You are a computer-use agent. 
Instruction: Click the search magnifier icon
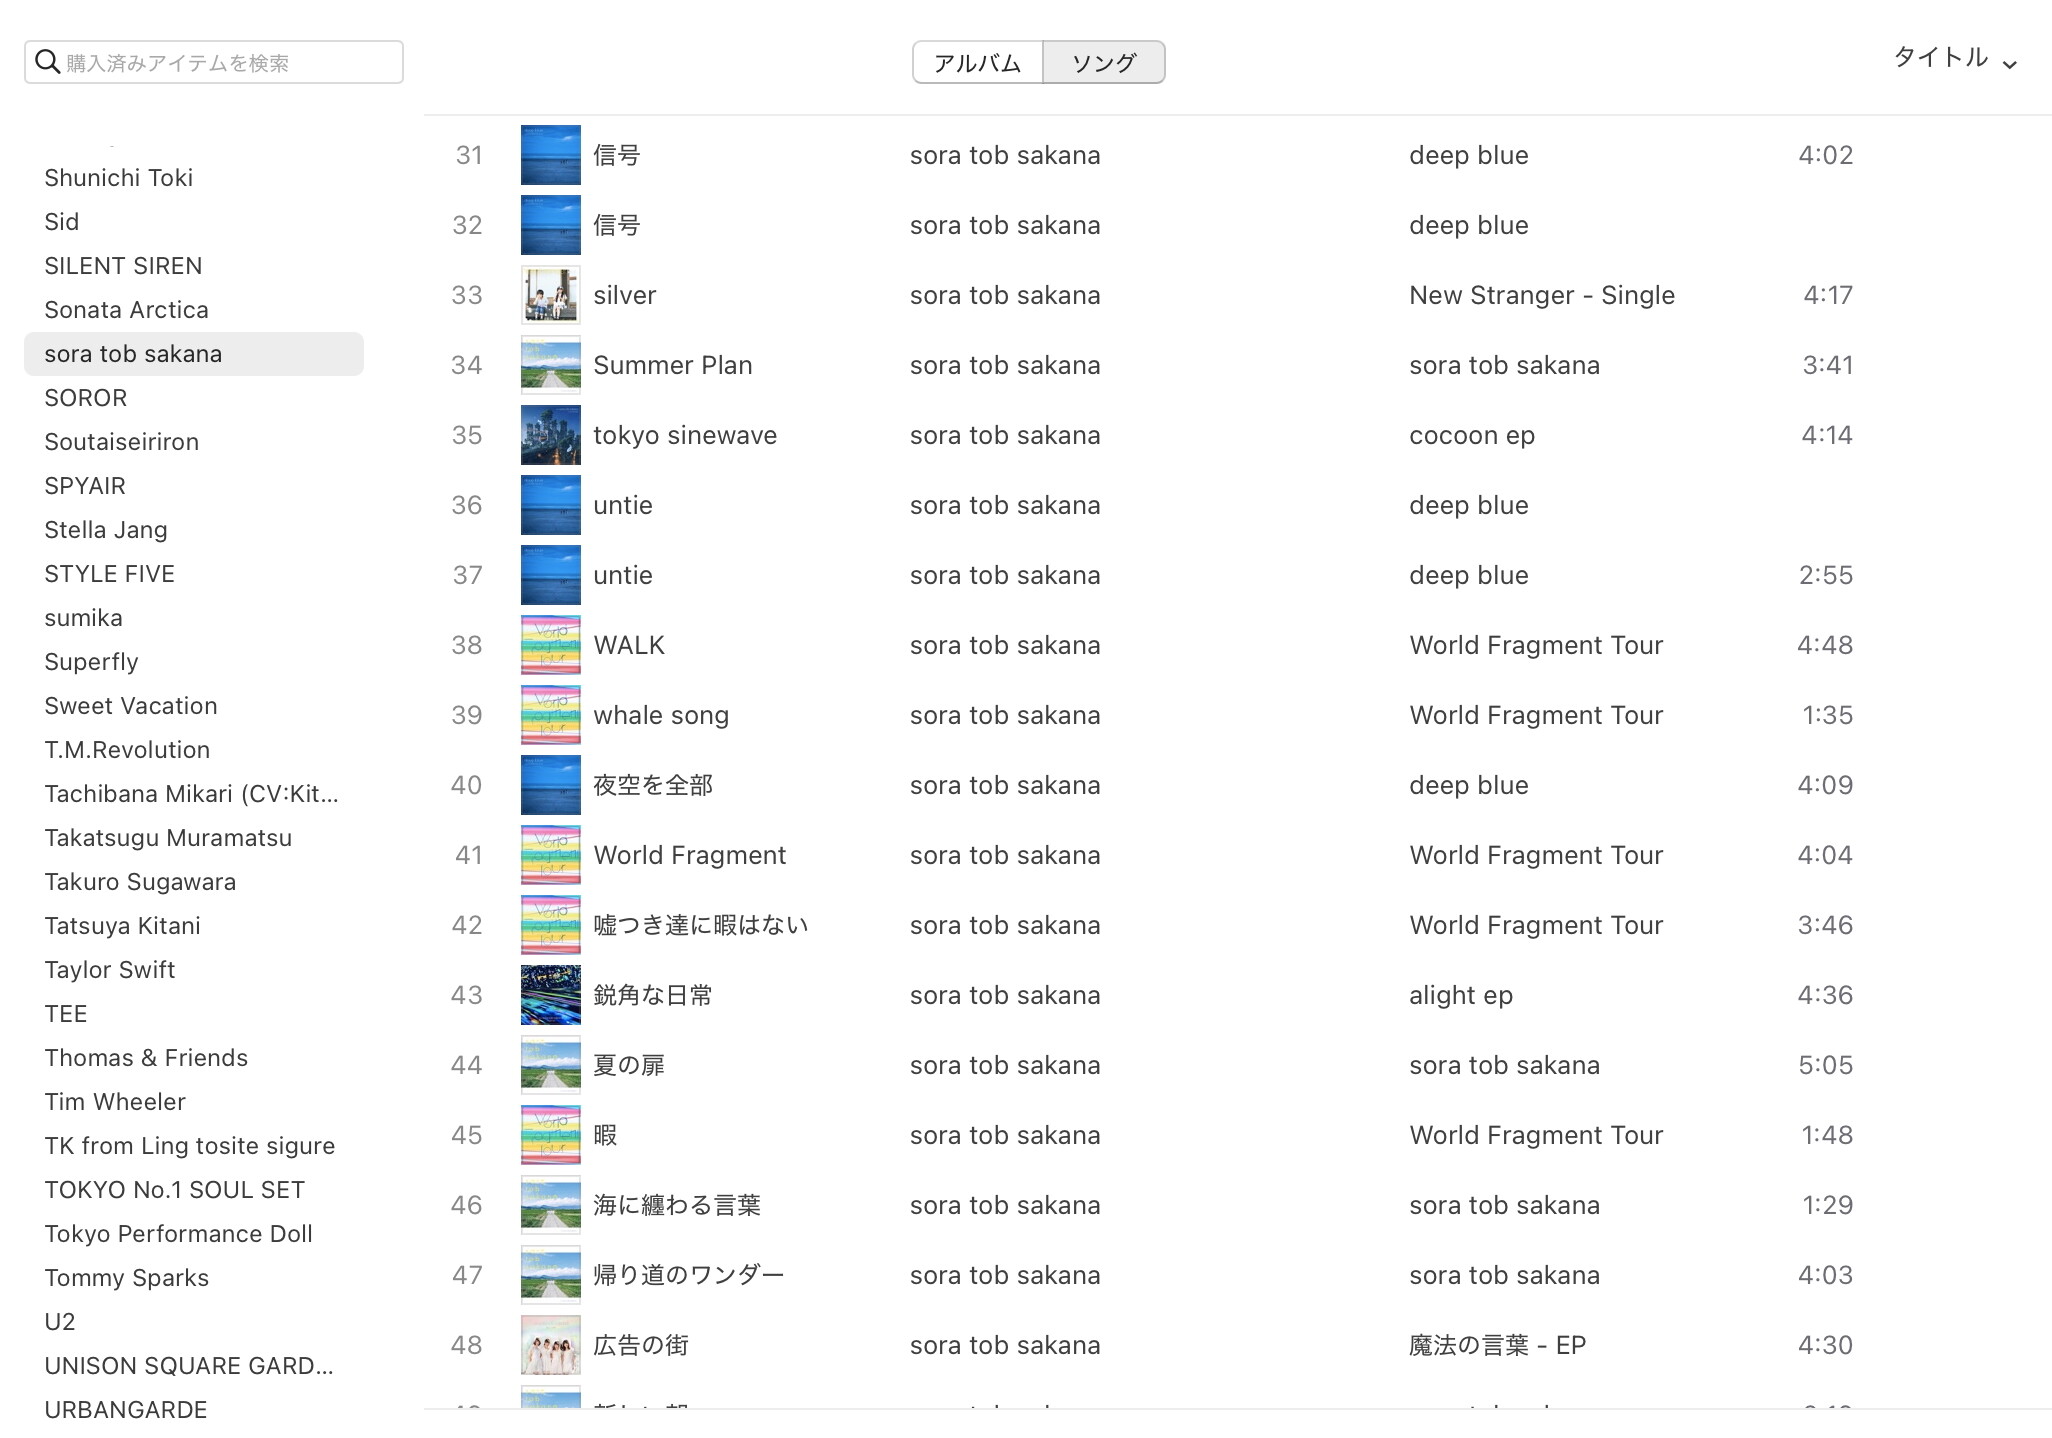point(47,62)
